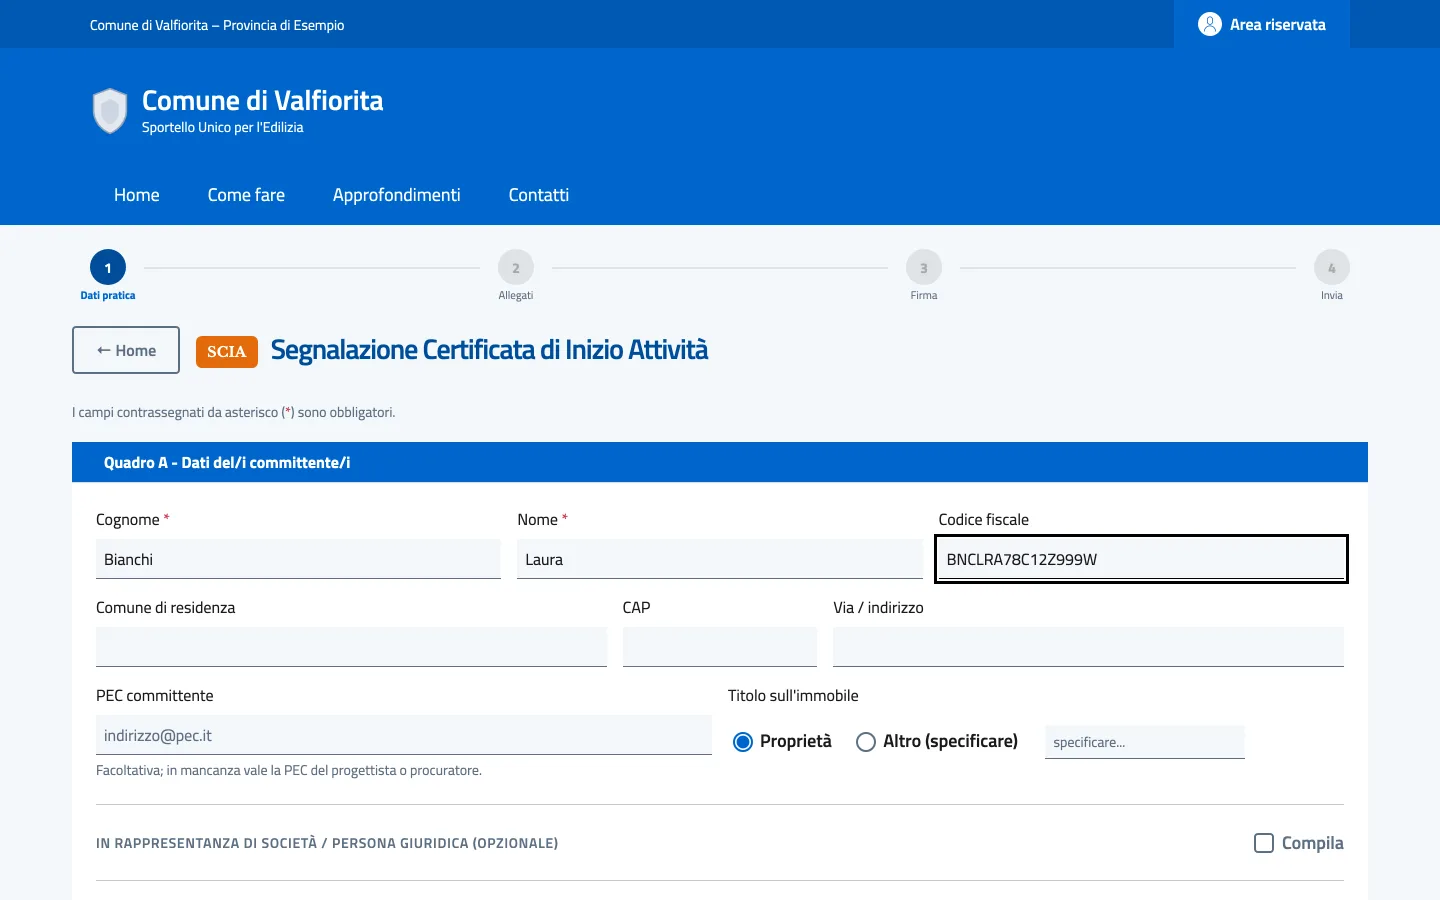Viewport: 1440px width, 900px height.
Task: Click the Nome field containing Laura
Action: [720, 559]
